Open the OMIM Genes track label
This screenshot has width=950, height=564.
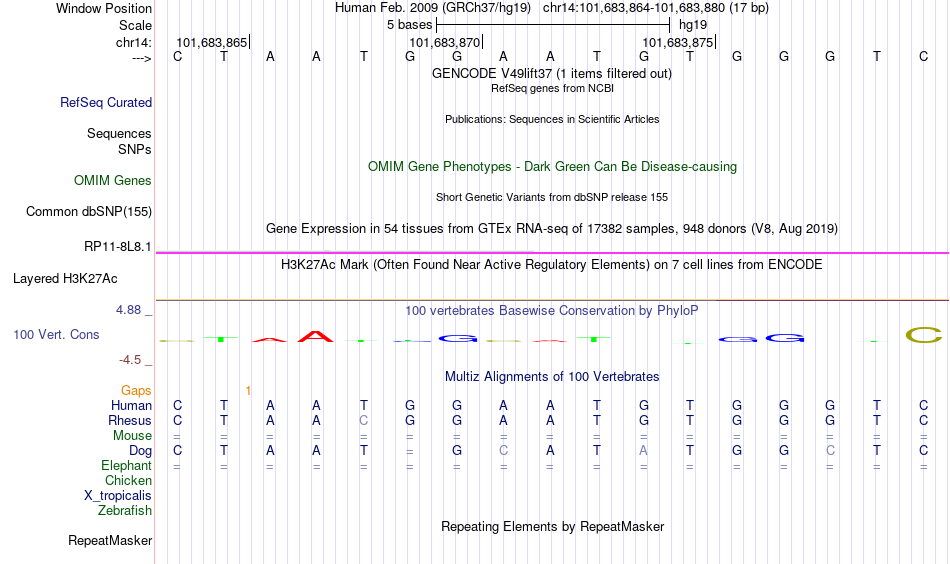click(x=113, y=181)
